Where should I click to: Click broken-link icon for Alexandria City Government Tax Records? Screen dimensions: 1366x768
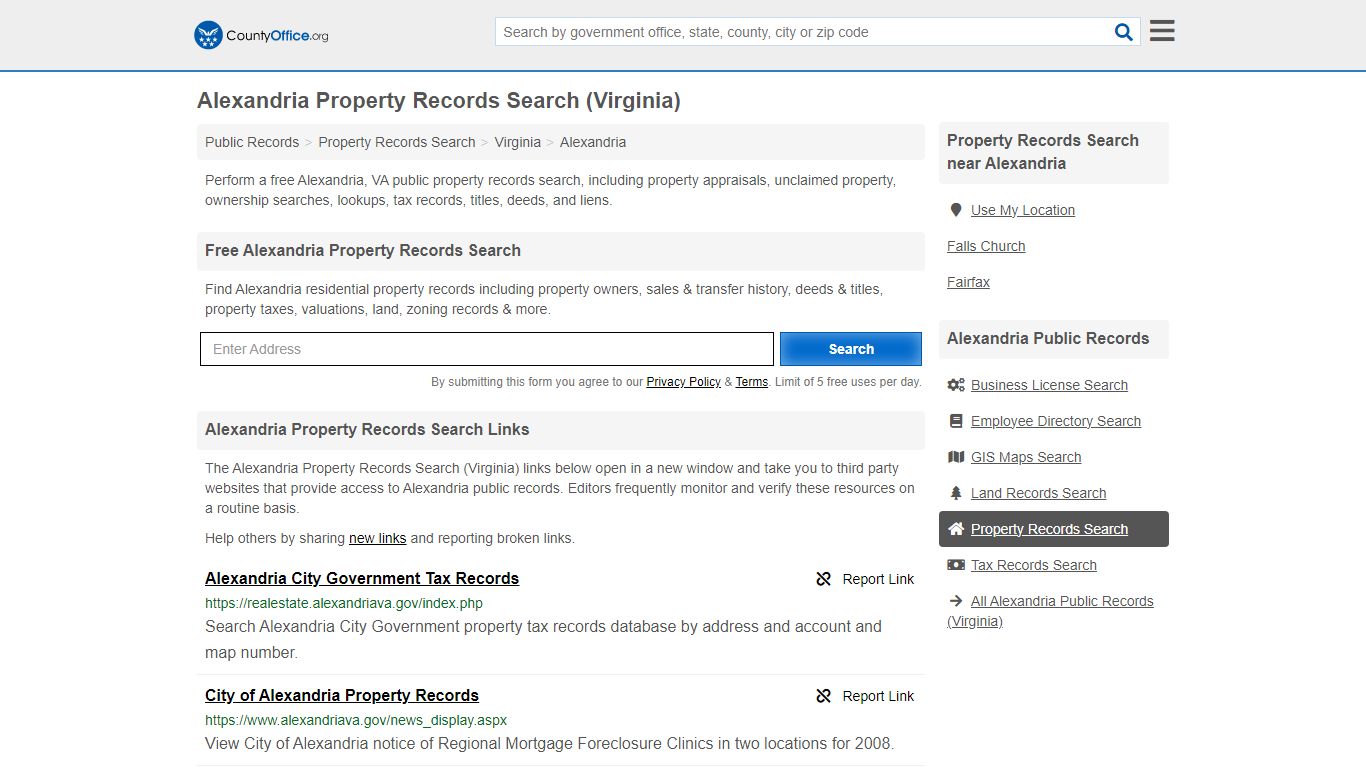[824, 579]
